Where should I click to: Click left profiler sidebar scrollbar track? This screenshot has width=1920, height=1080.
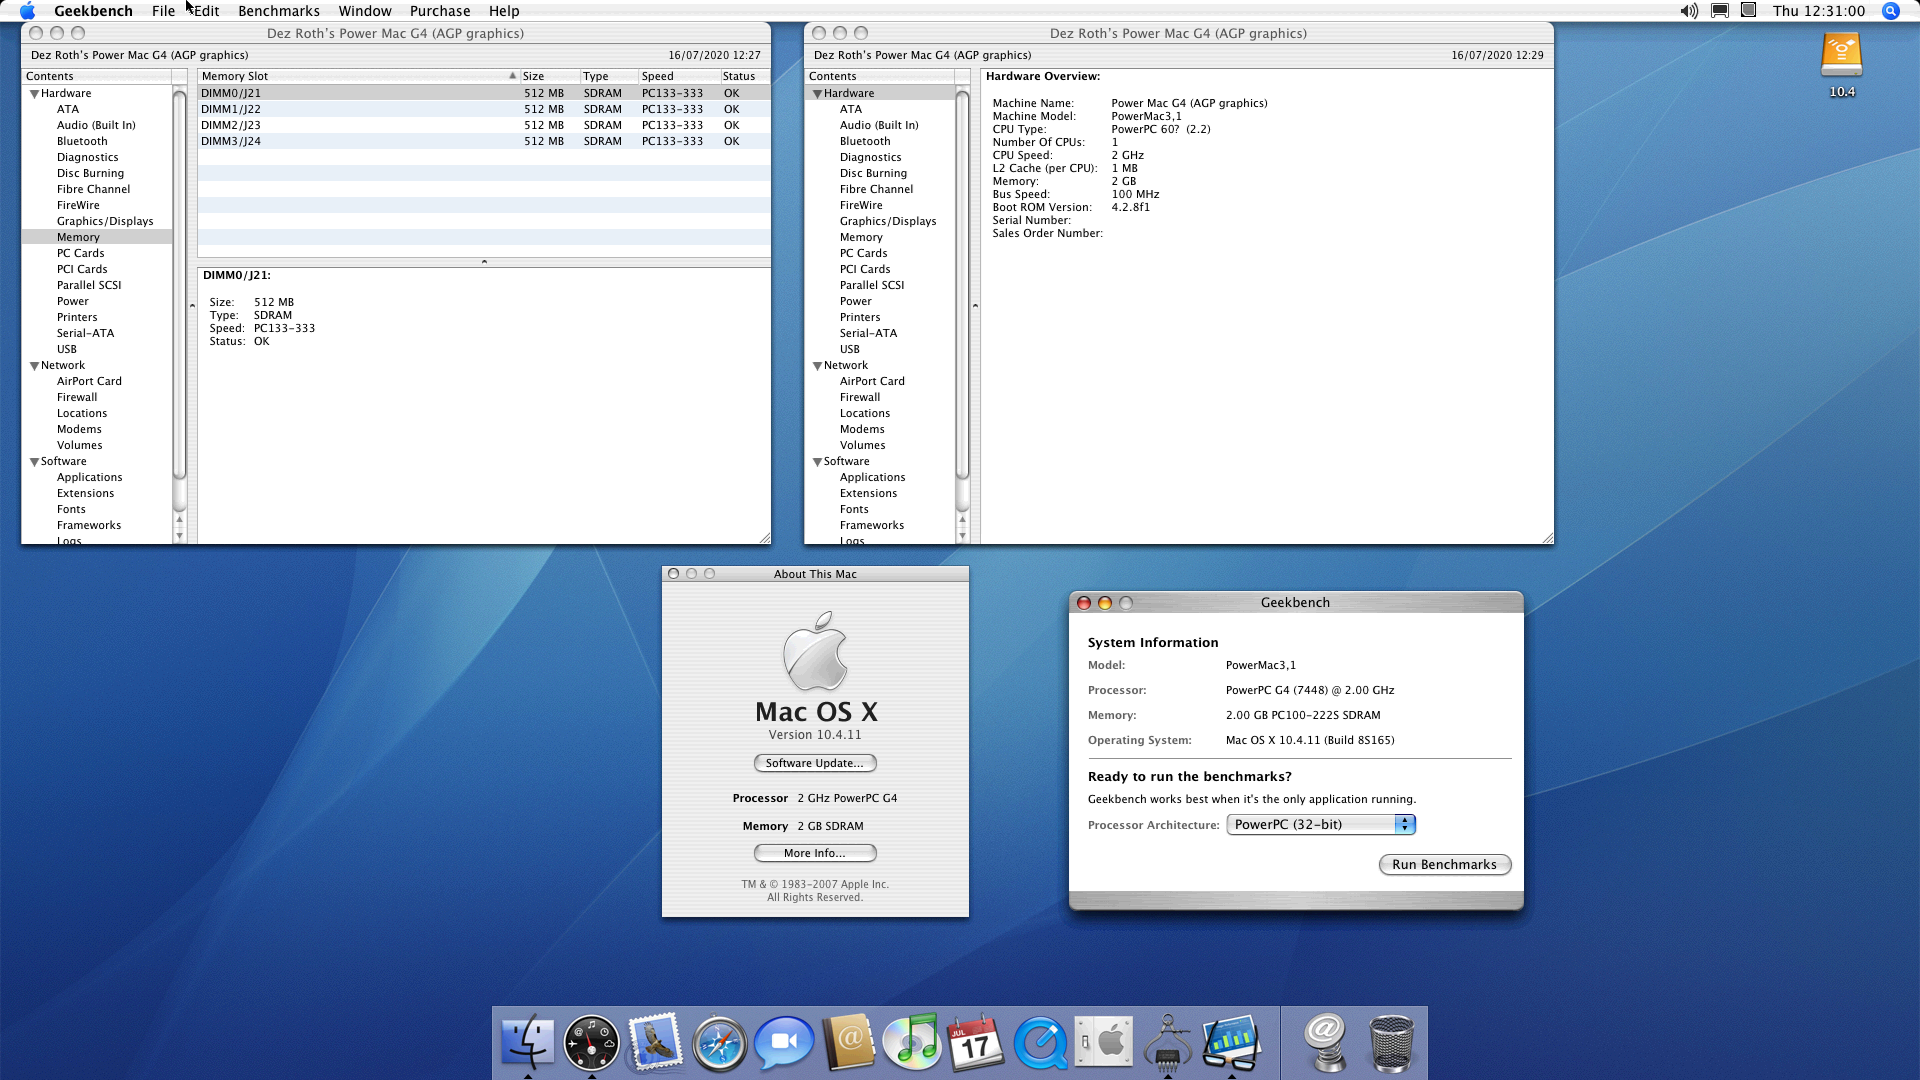[180, 495]
